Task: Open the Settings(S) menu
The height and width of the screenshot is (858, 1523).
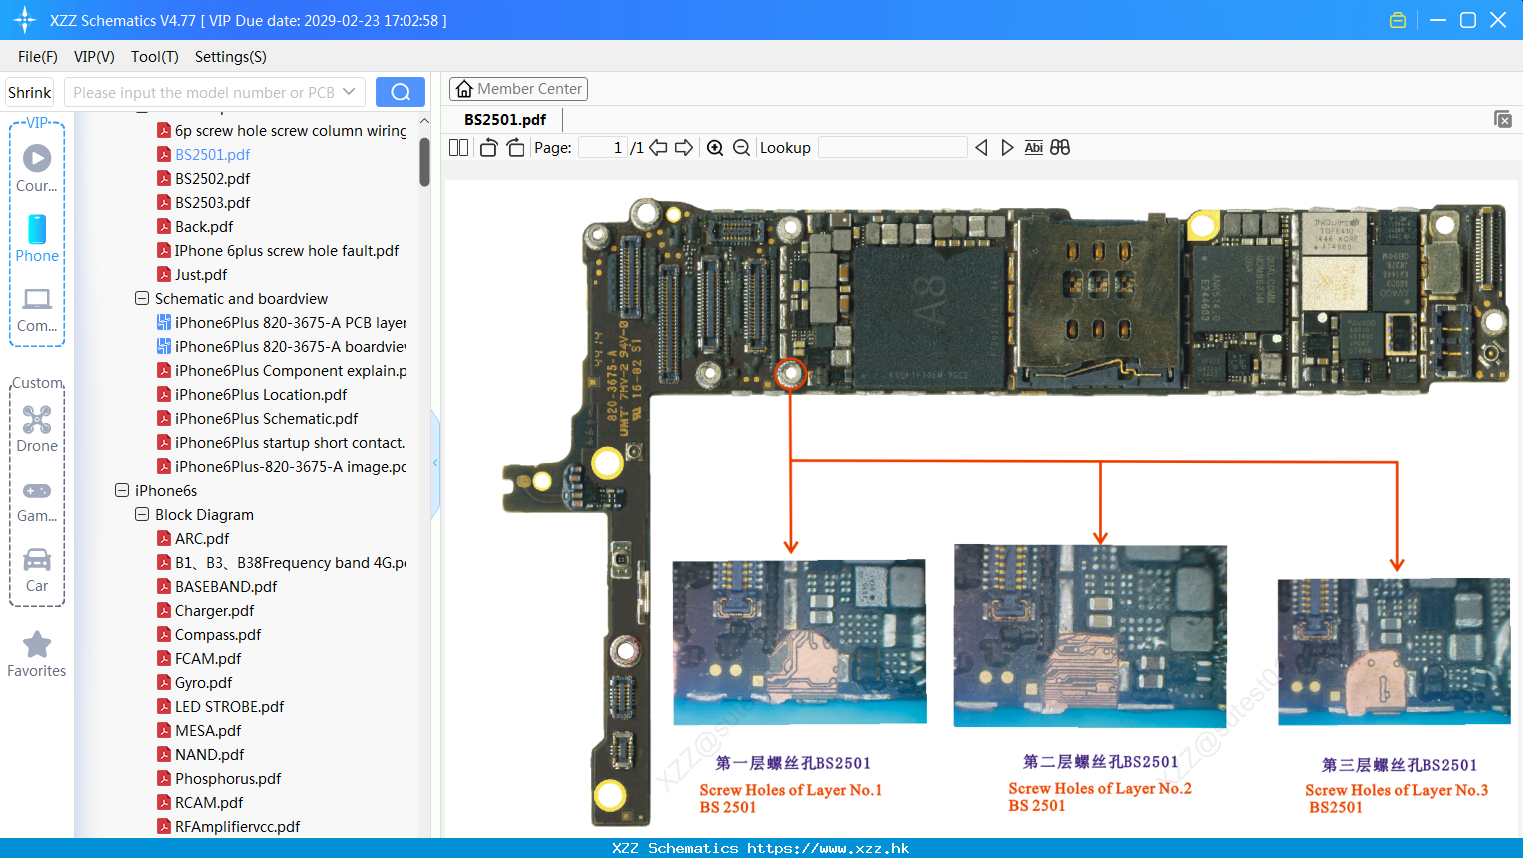Action: 231,57
